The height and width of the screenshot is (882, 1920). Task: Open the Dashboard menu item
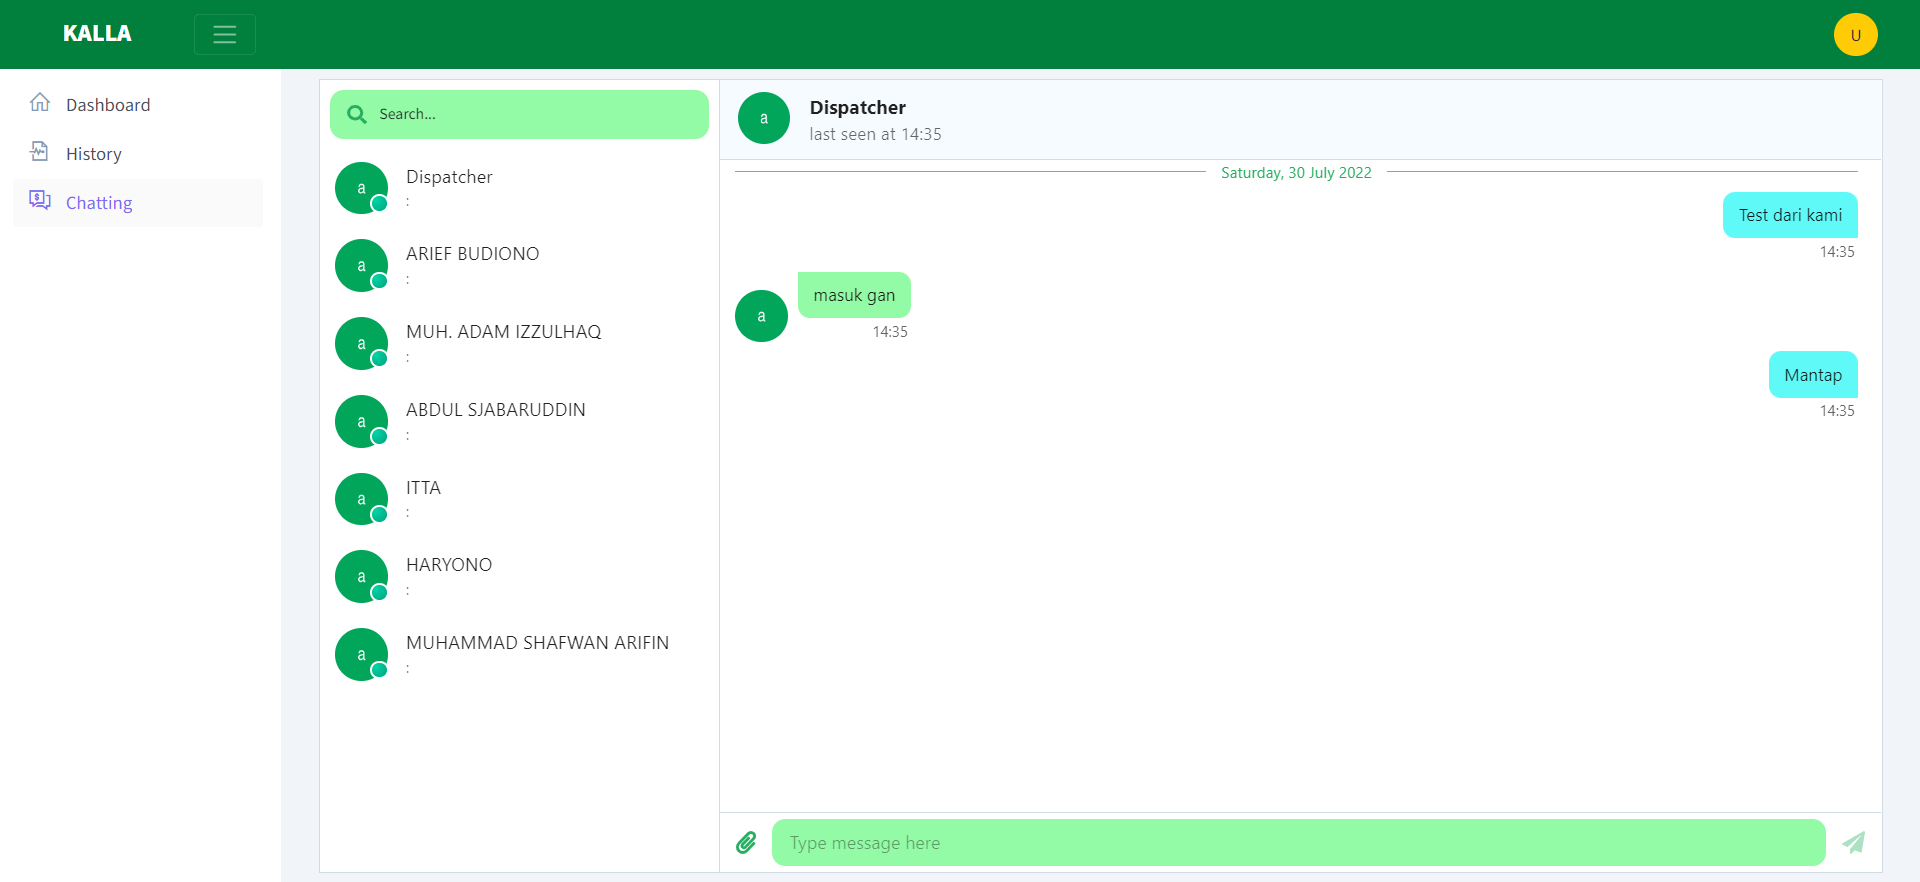click(x=138, y=104)
